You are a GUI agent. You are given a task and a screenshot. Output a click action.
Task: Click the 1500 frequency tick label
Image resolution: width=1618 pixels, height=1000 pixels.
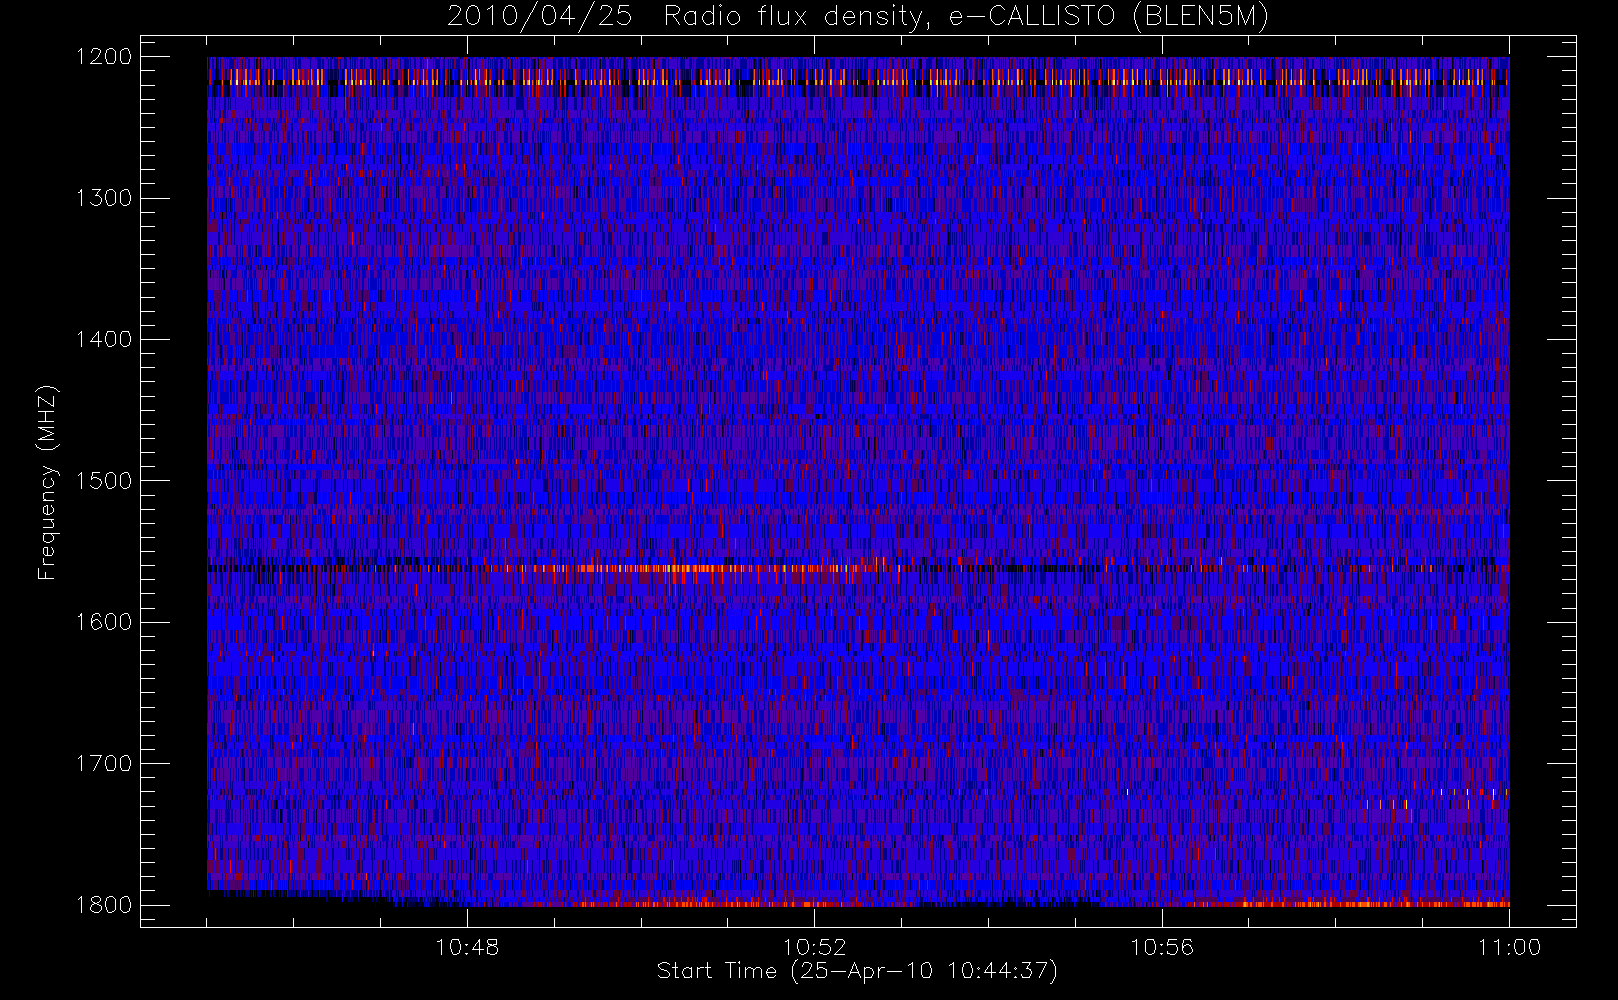[x=104, y=480]
